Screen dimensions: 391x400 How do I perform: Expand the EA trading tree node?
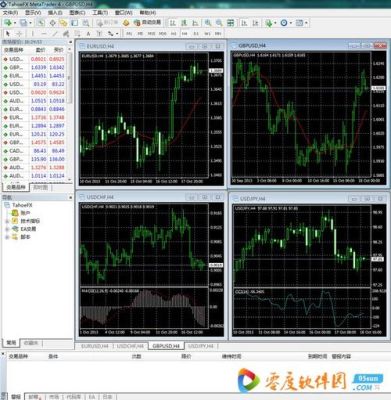(7, 229)
